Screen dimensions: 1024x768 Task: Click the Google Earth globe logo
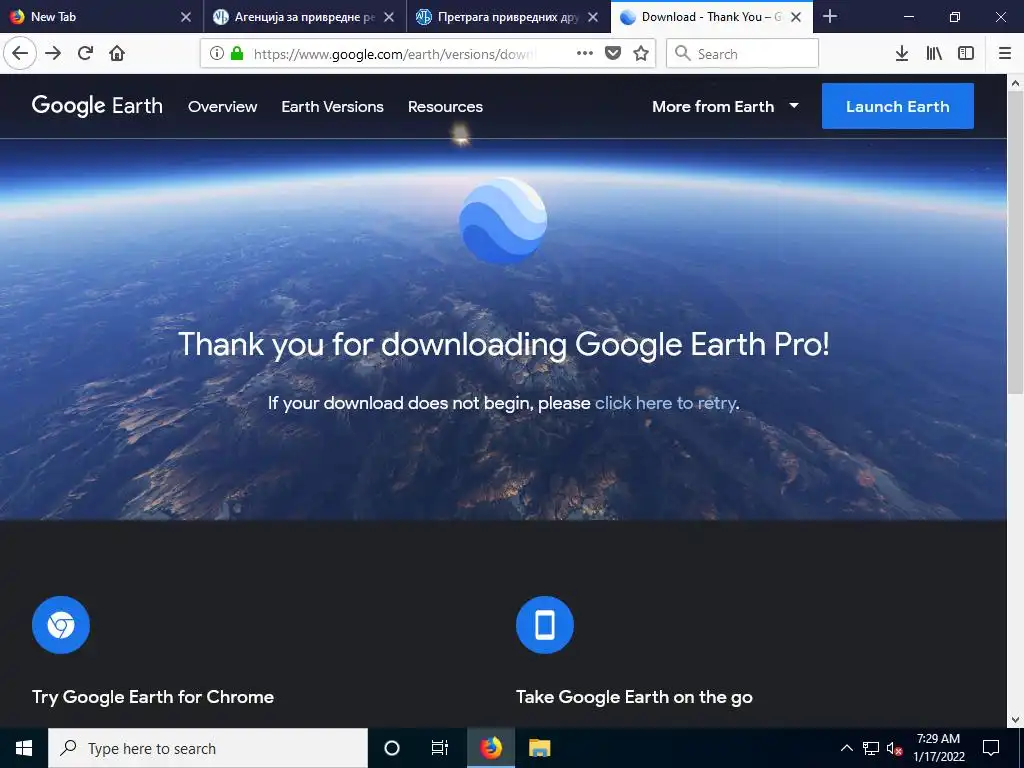[503, 221]
